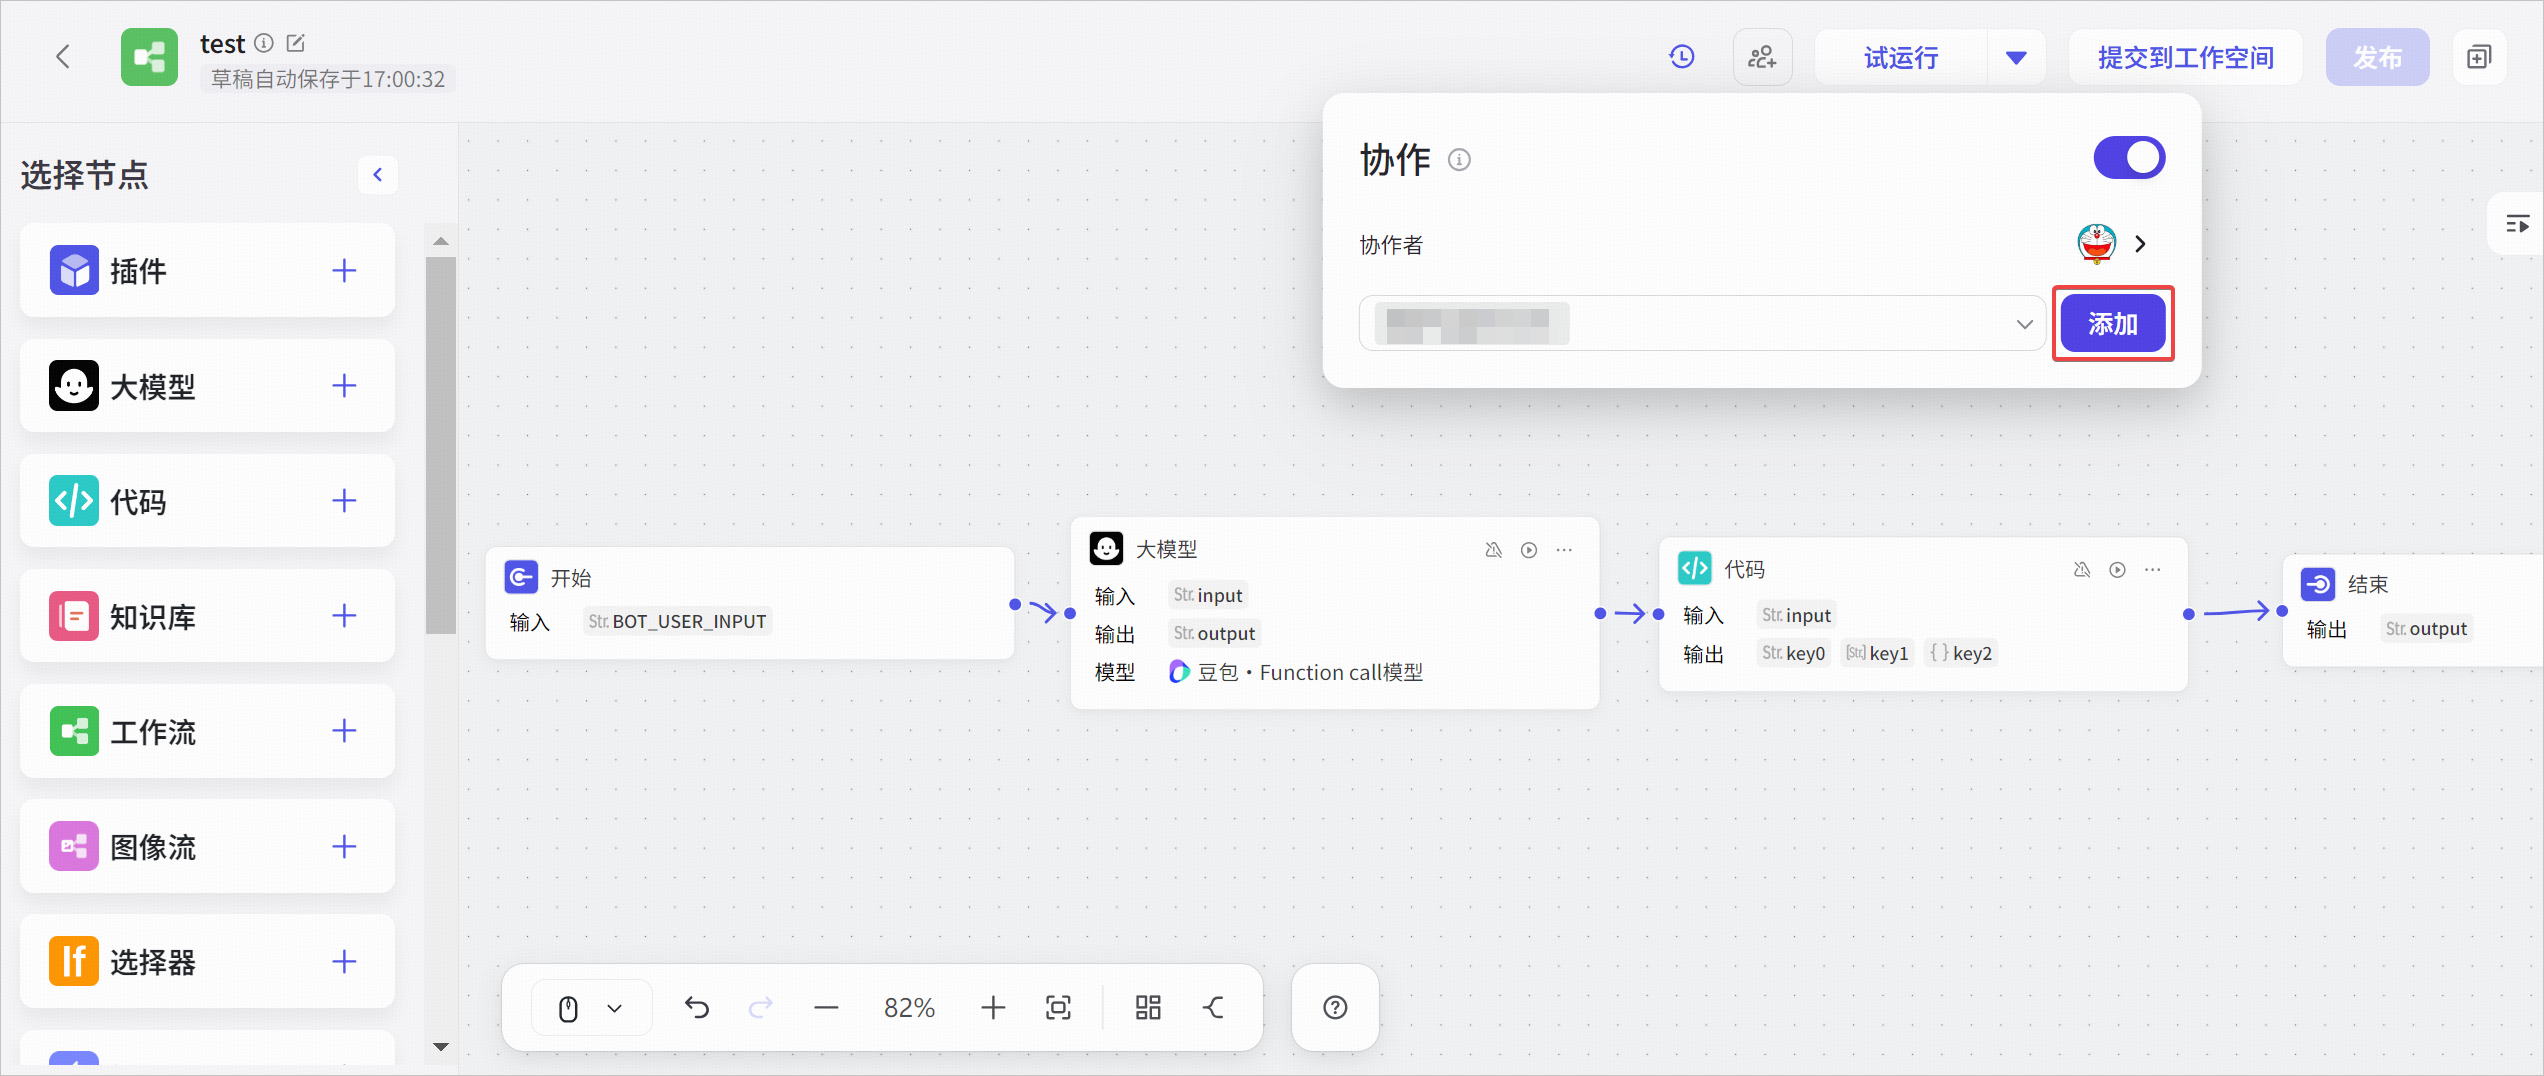Image resolution: width=2544 pixels, height=1076 pixels.
Task: Toggle the disable icon on 大模型 node
Action: click(x=1494, y=550)
